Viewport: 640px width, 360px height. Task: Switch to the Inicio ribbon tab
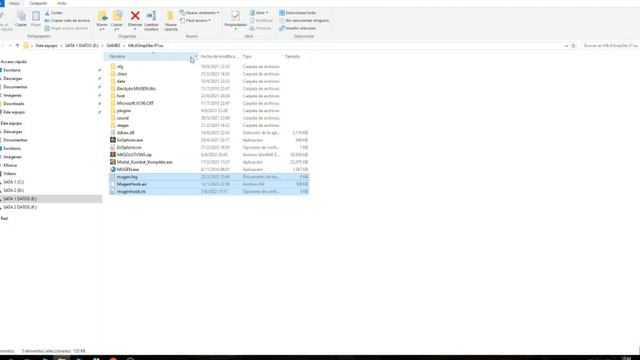(x=14, y=3)
